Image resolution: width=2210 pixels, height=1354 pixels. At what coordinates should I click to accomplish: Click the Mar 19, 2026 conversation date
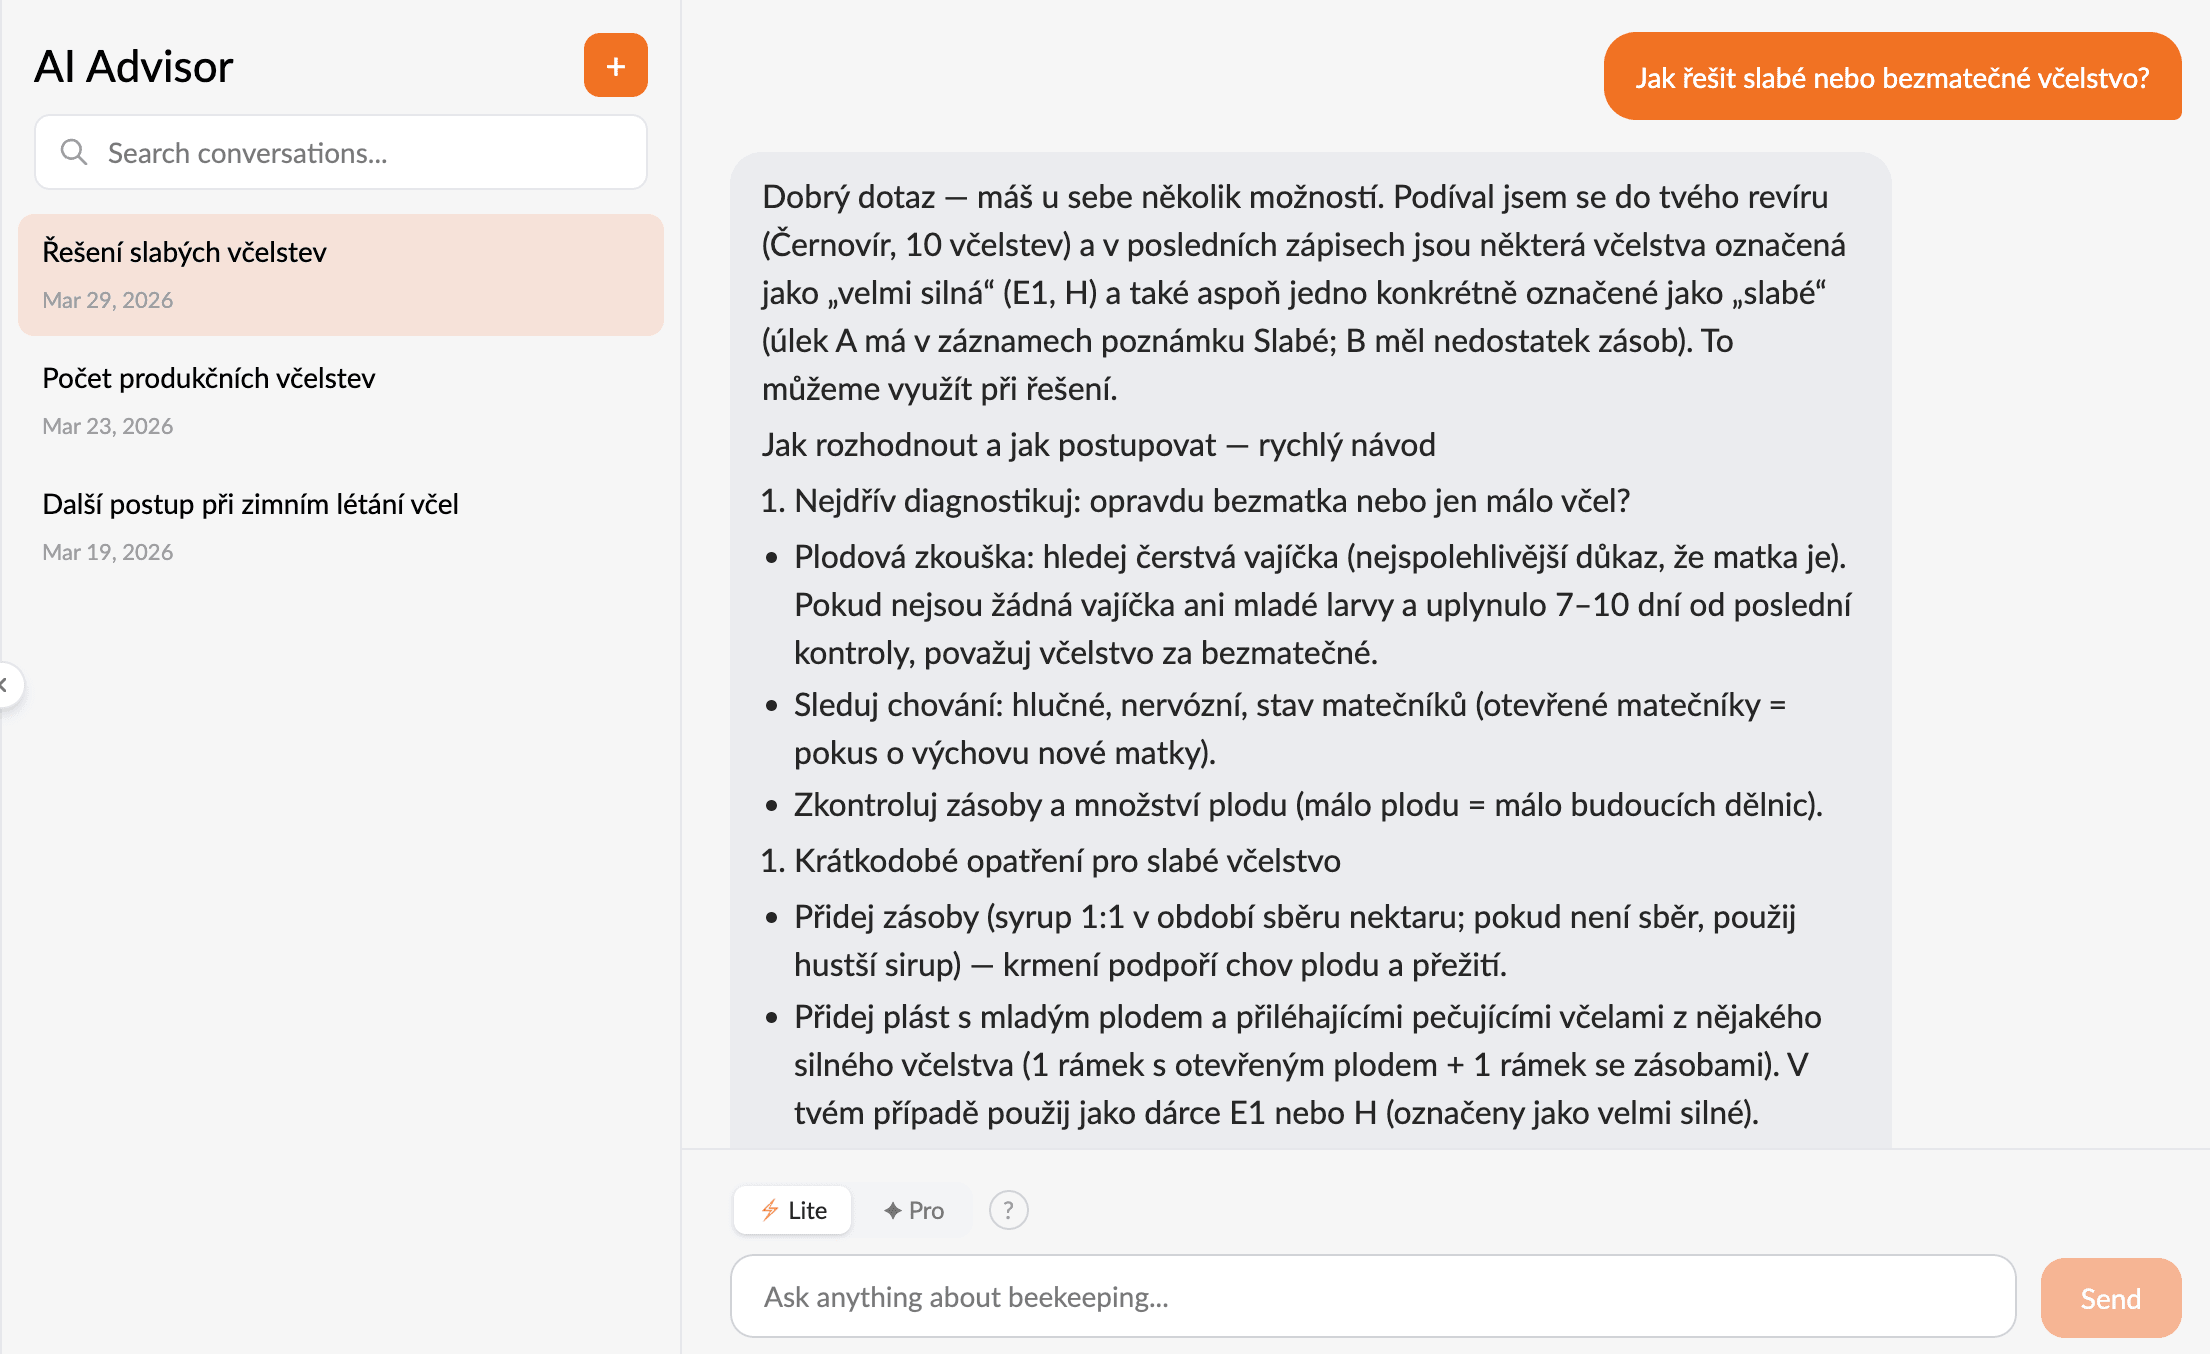(x=107, y=552)
